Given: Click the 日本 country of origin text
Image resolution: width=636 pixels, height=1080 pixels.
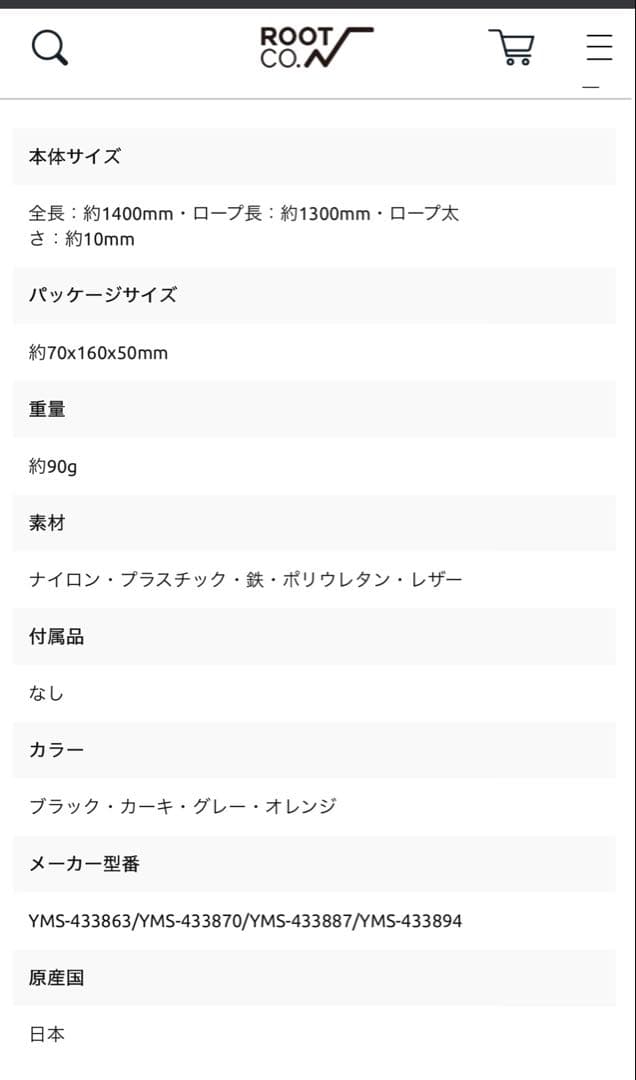Looking at the screenshot, I should pos(44,1035).
